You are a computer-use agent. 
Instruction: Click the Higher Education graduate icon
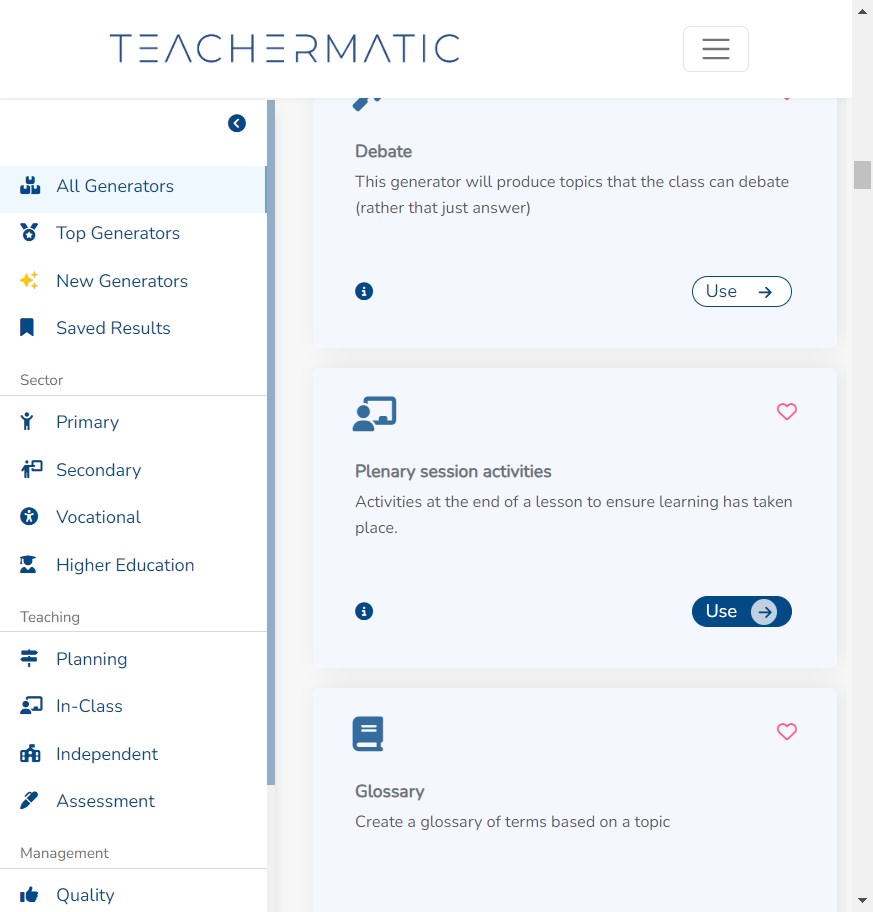pos(28,564)
